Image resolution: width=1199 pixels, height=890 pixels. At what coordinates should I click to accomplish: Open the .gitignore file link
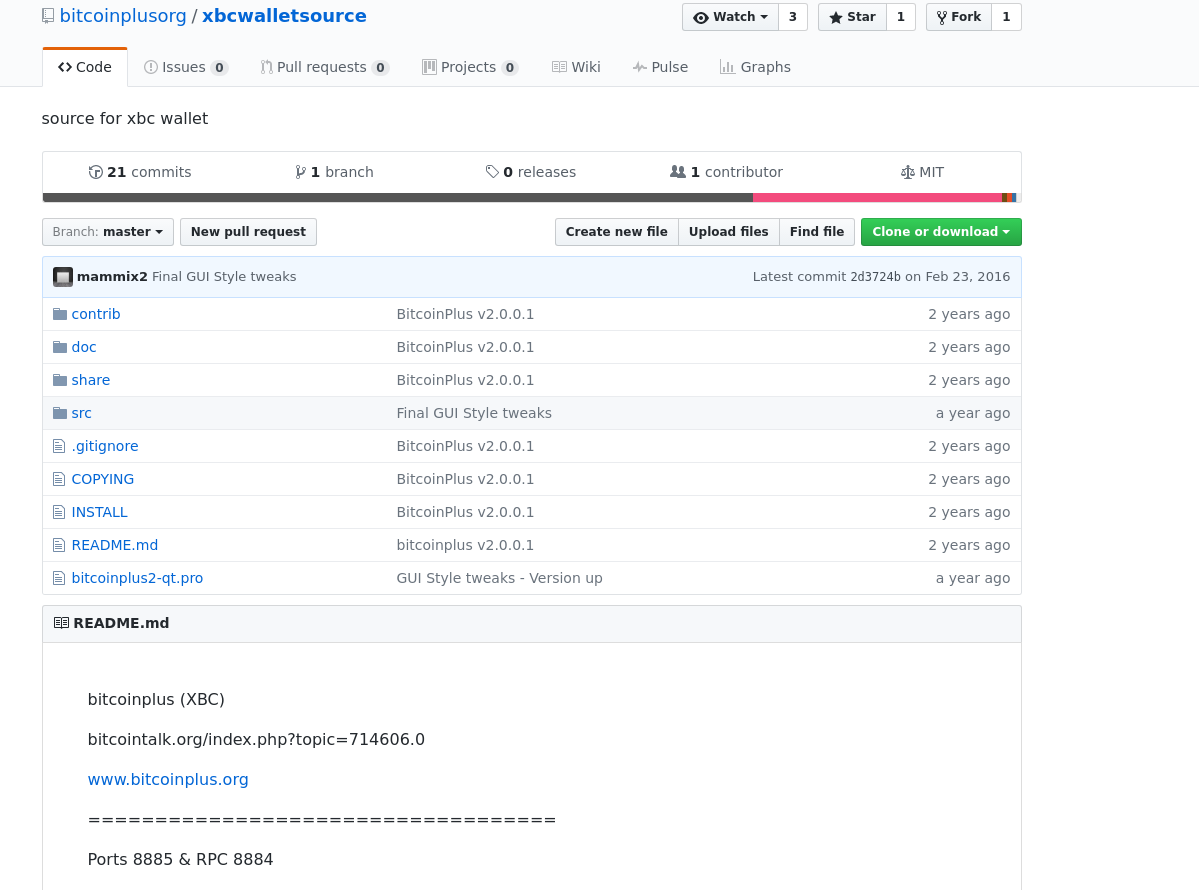[105, 446]
